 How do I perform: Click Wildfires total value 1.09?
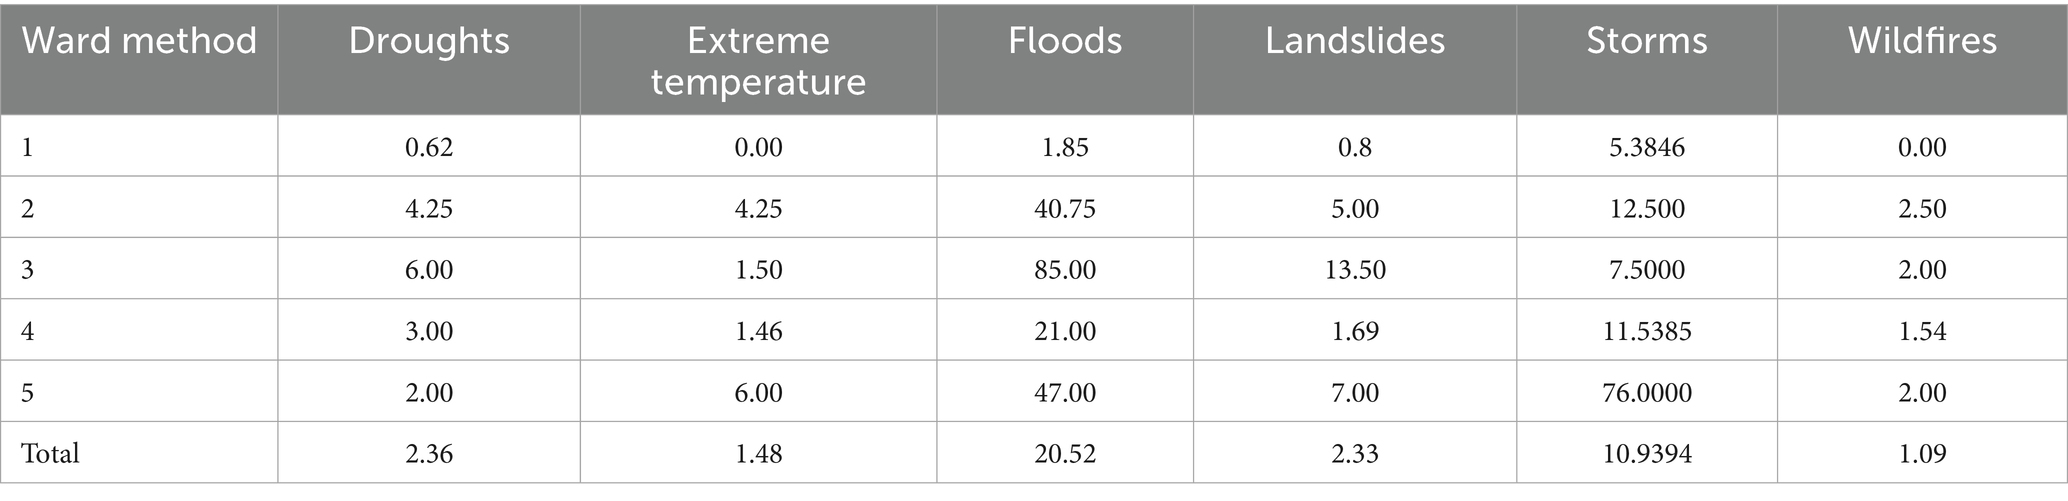1922,454
